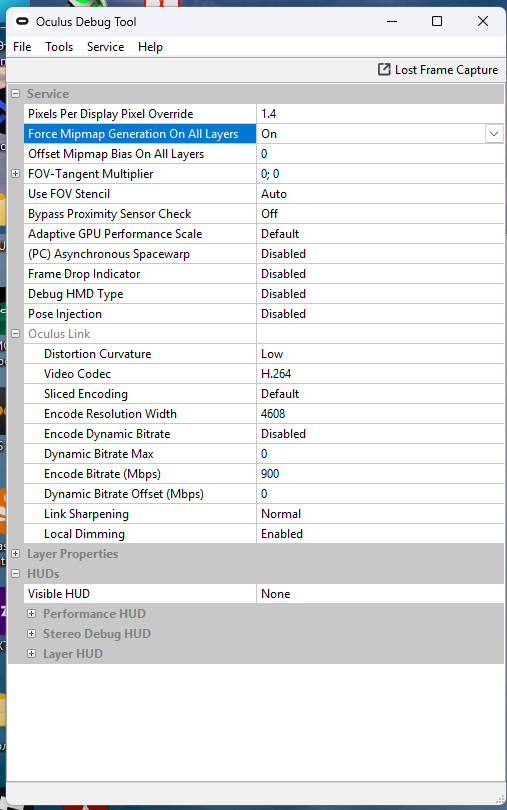Open the File menu
507x810 pixels.
(x=22, y=47)
